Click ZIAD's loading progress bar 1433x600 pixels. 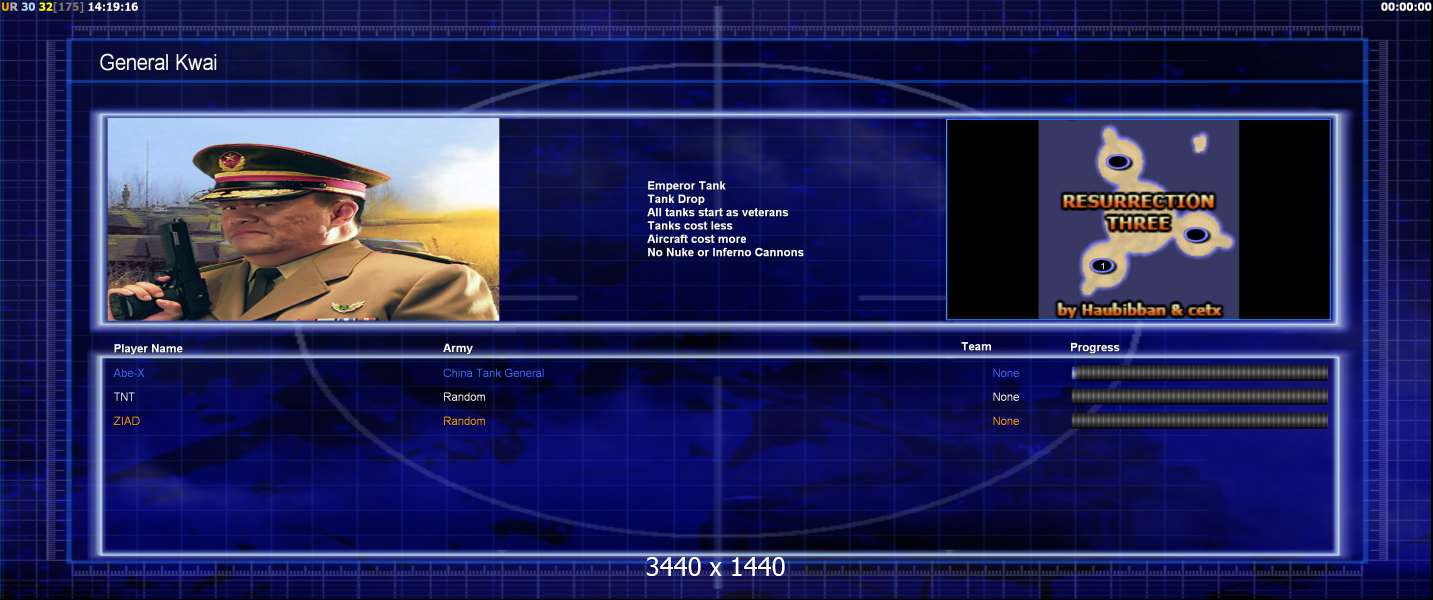click(x=1200, y=421)
